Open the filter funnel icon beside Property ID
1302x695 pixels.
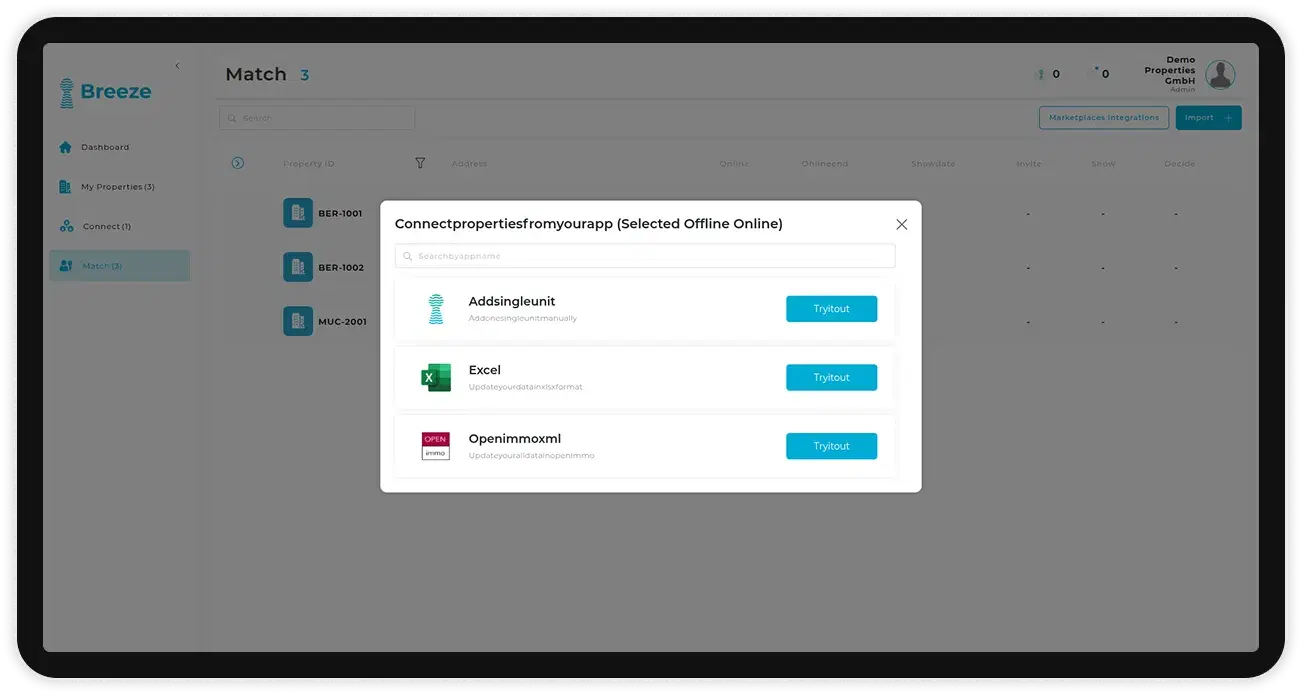tap(420, 163)
